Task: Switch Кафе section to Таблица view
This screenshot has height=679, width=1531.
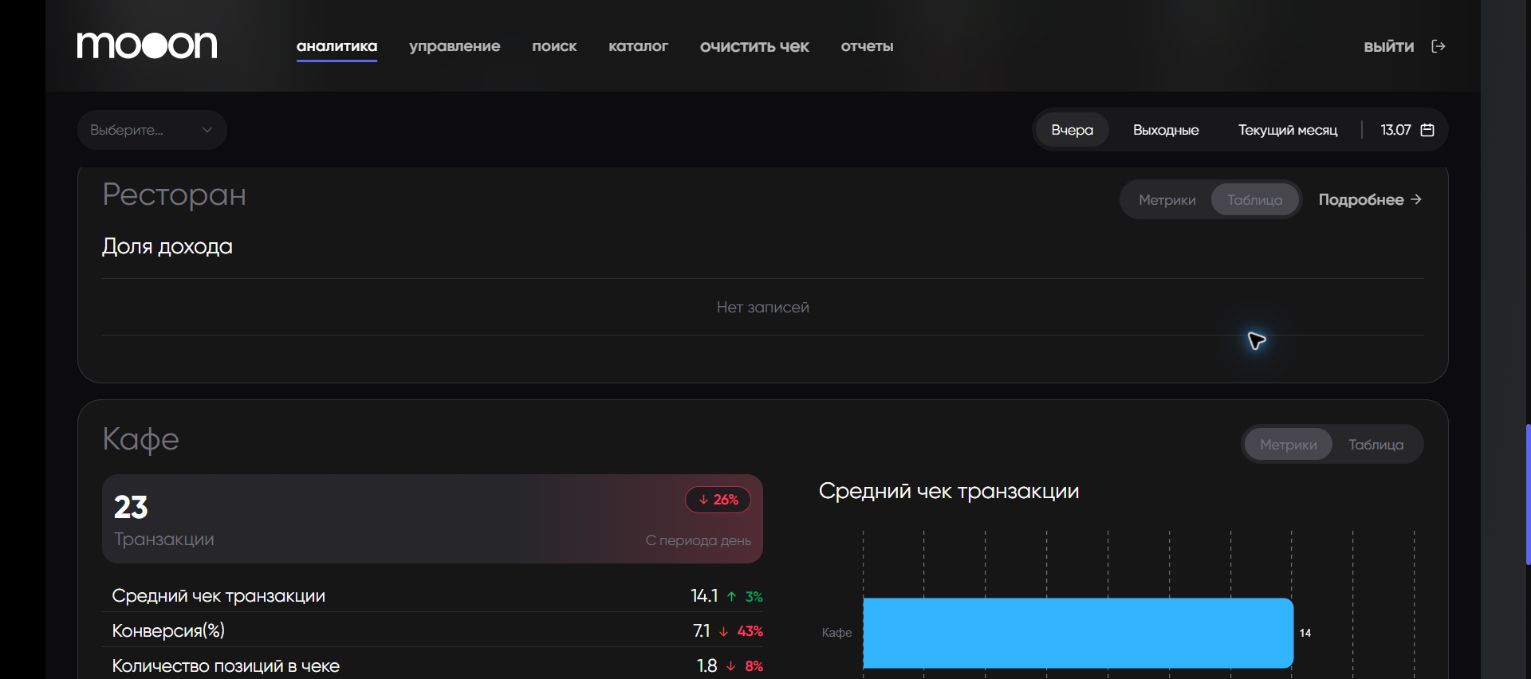Action: (1376, 444)
